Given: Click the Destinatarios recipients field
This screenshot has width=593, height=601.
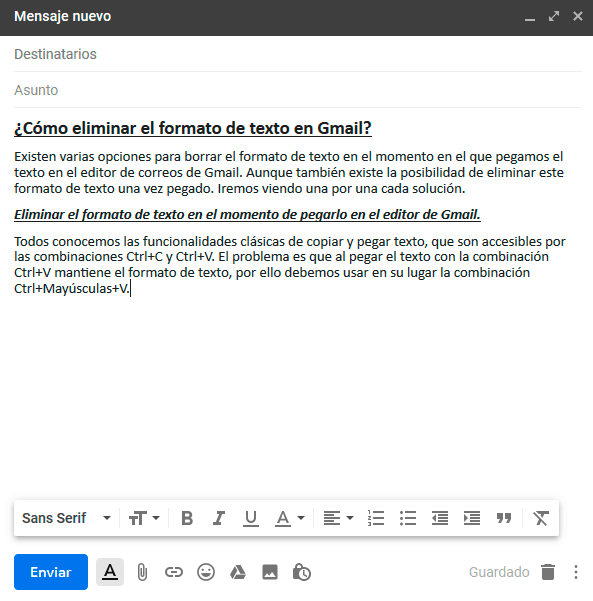Looking at the screenshot, I should (298, 54).
